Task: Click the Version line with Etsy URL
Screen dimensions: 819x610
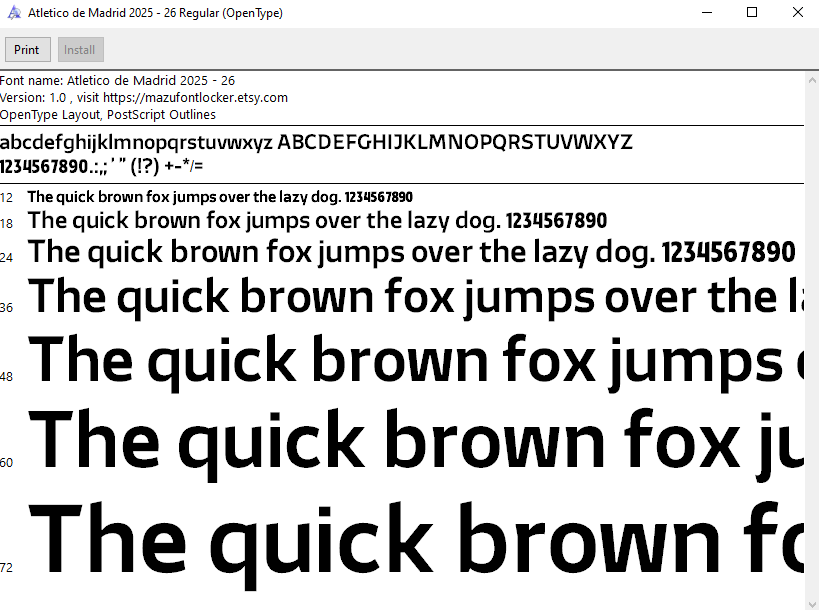Action: click(x=144, y=97)
